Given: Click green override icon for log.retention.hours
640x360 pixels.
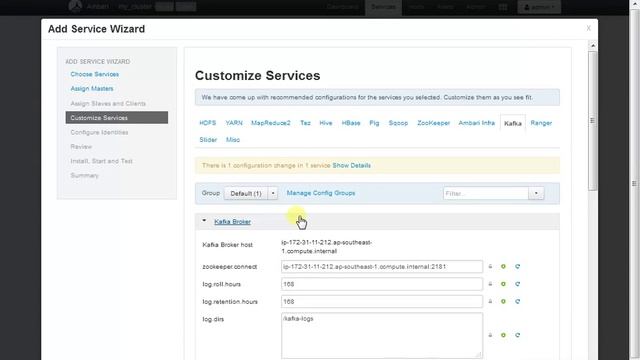Looking at the screenshot, I should 503,302.
